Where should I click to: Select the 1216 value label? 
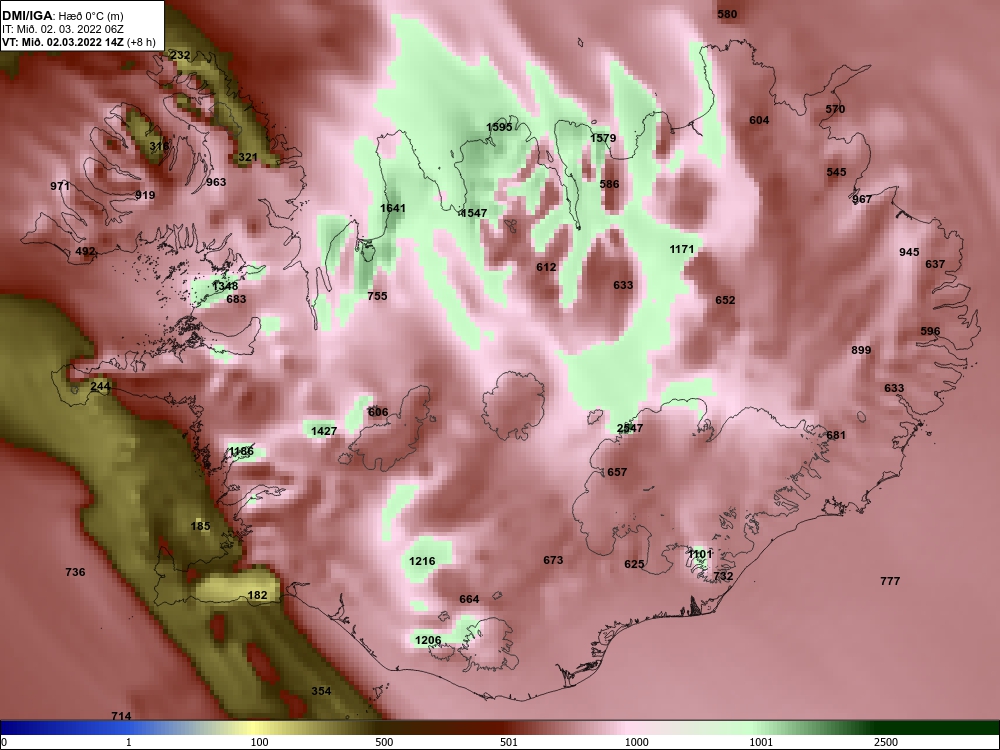[422, 562]
